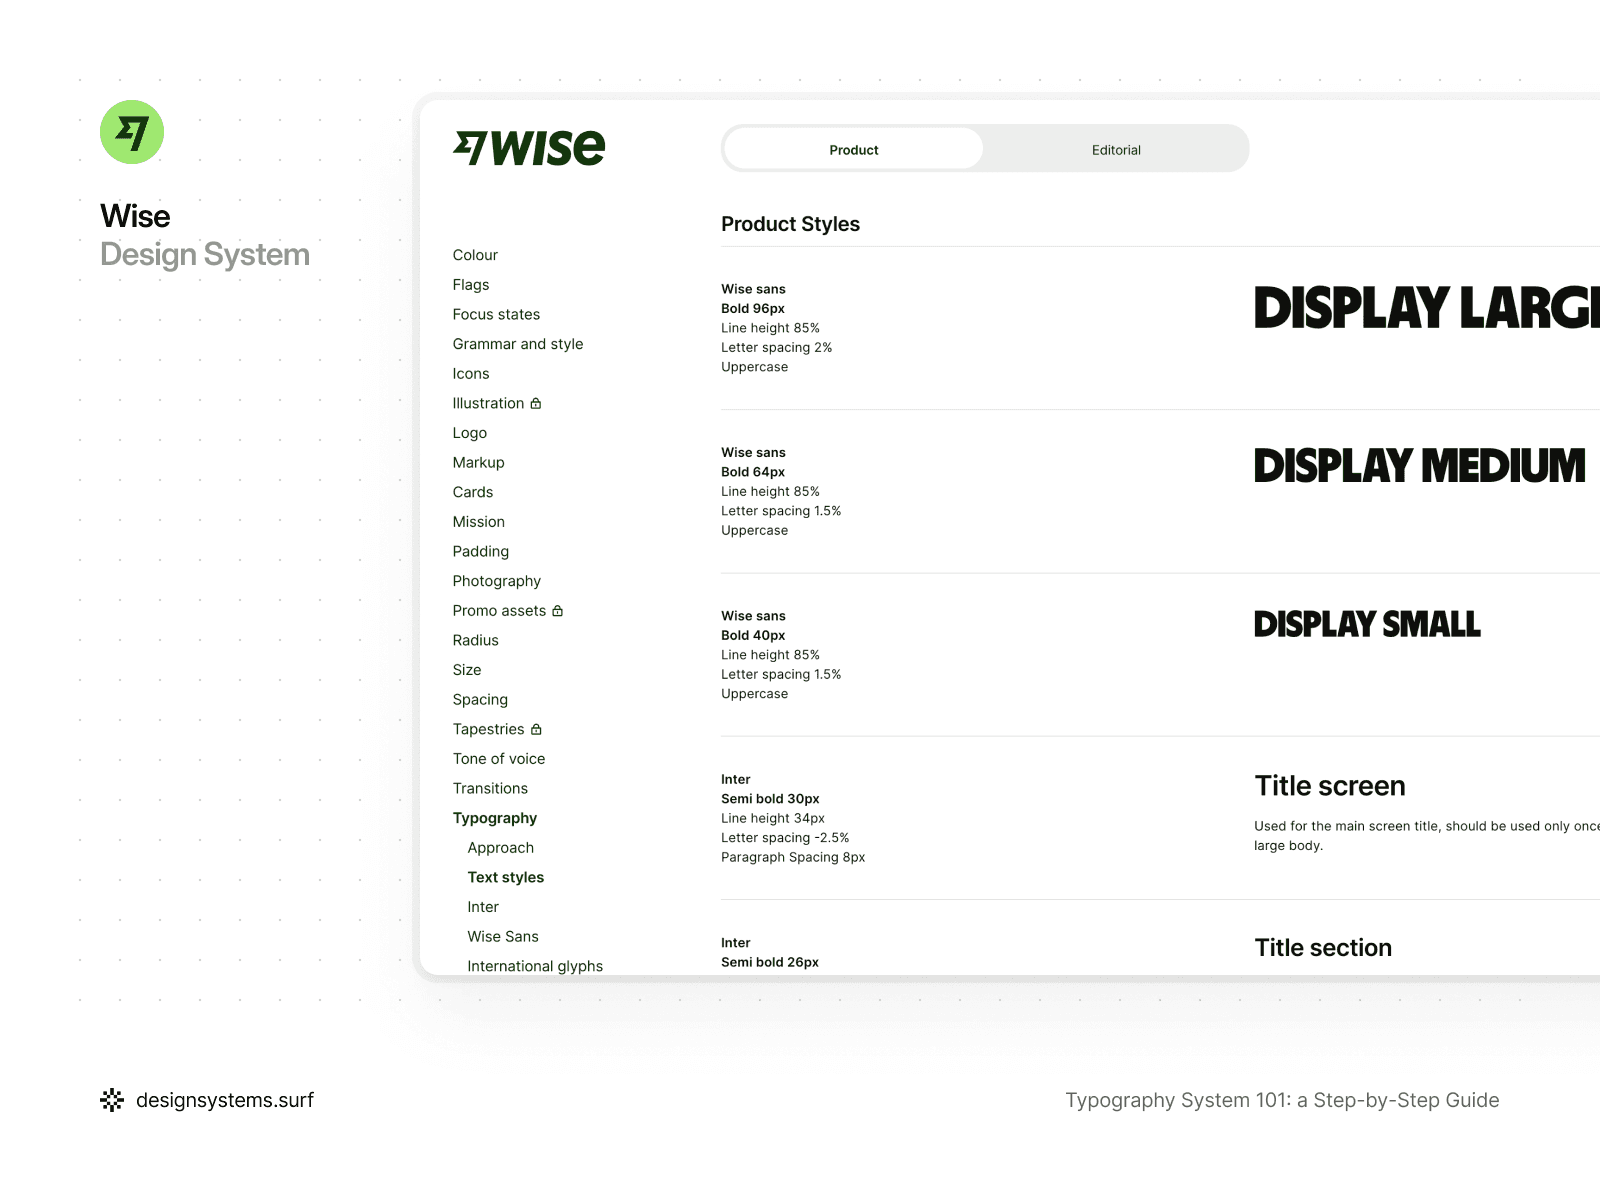1600x1200 pixels.
Task: Open Tone of voice page
Action: point(499,759)
